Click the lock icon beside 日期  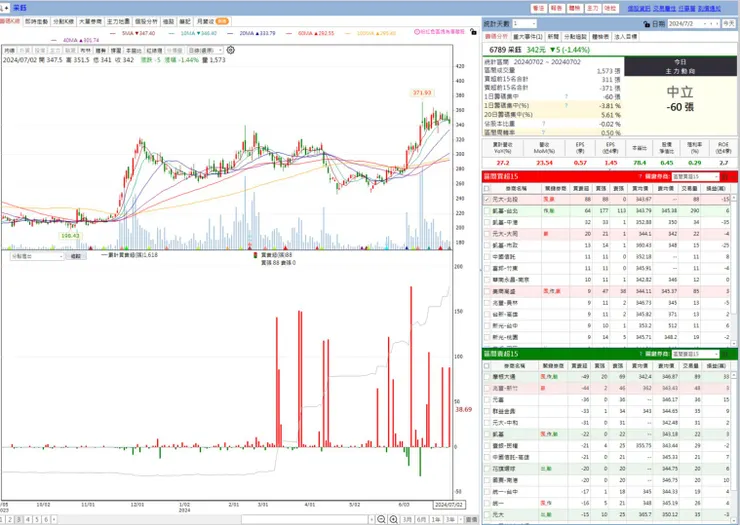click(647, 24)
